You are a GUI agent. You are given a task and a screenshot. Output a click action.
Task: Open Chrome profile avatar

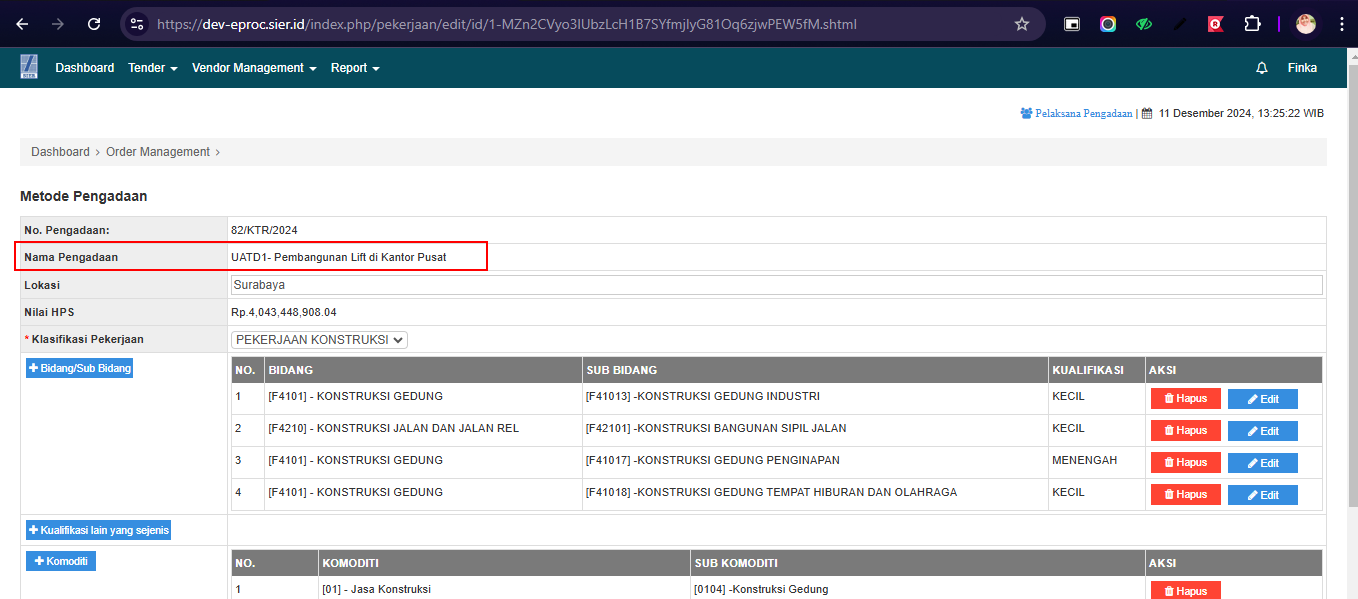coord(1305,24)
